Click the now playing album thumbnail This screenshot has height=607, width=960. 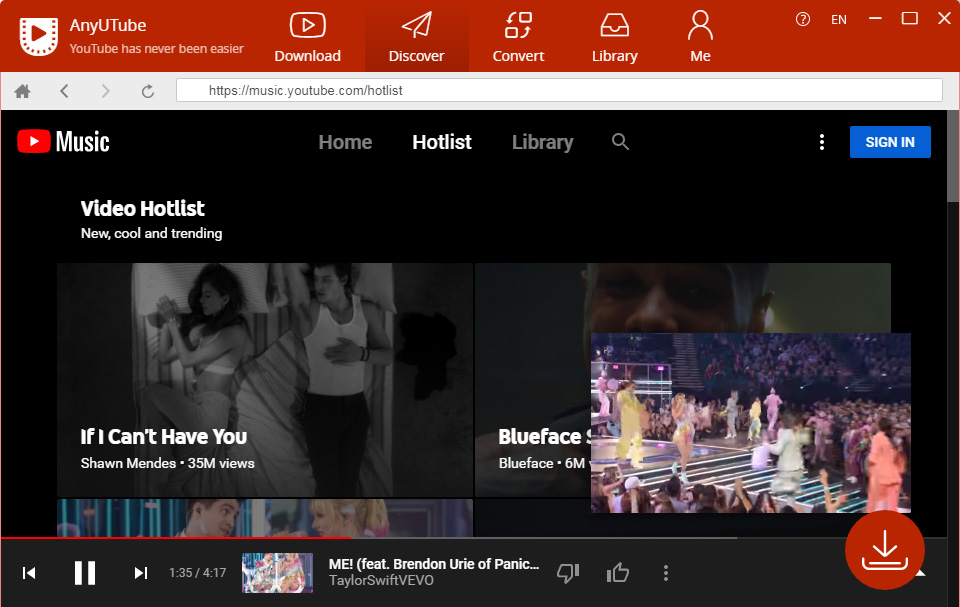tap(277, 573)
